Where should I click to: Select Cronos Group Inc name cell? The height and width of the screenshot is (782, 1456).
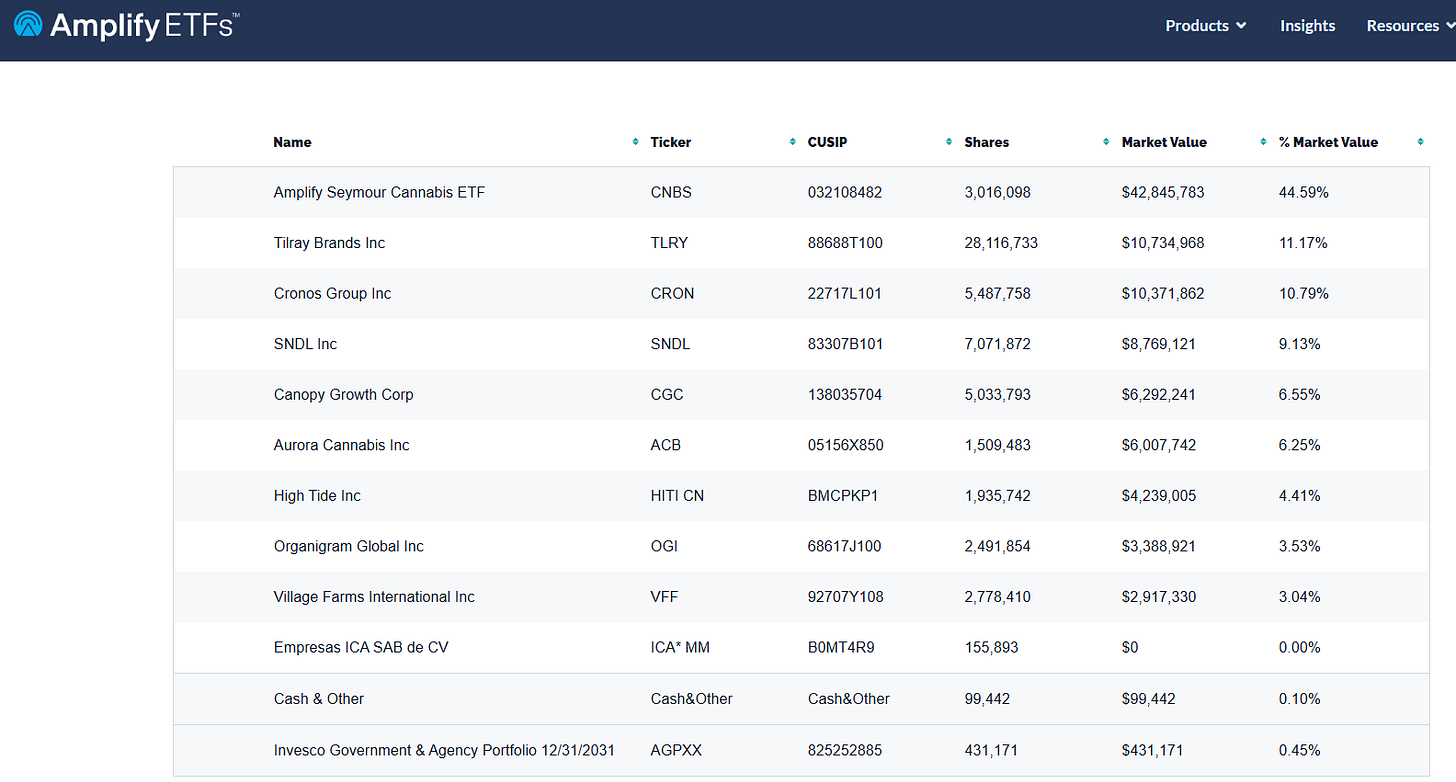click(332, 294)
